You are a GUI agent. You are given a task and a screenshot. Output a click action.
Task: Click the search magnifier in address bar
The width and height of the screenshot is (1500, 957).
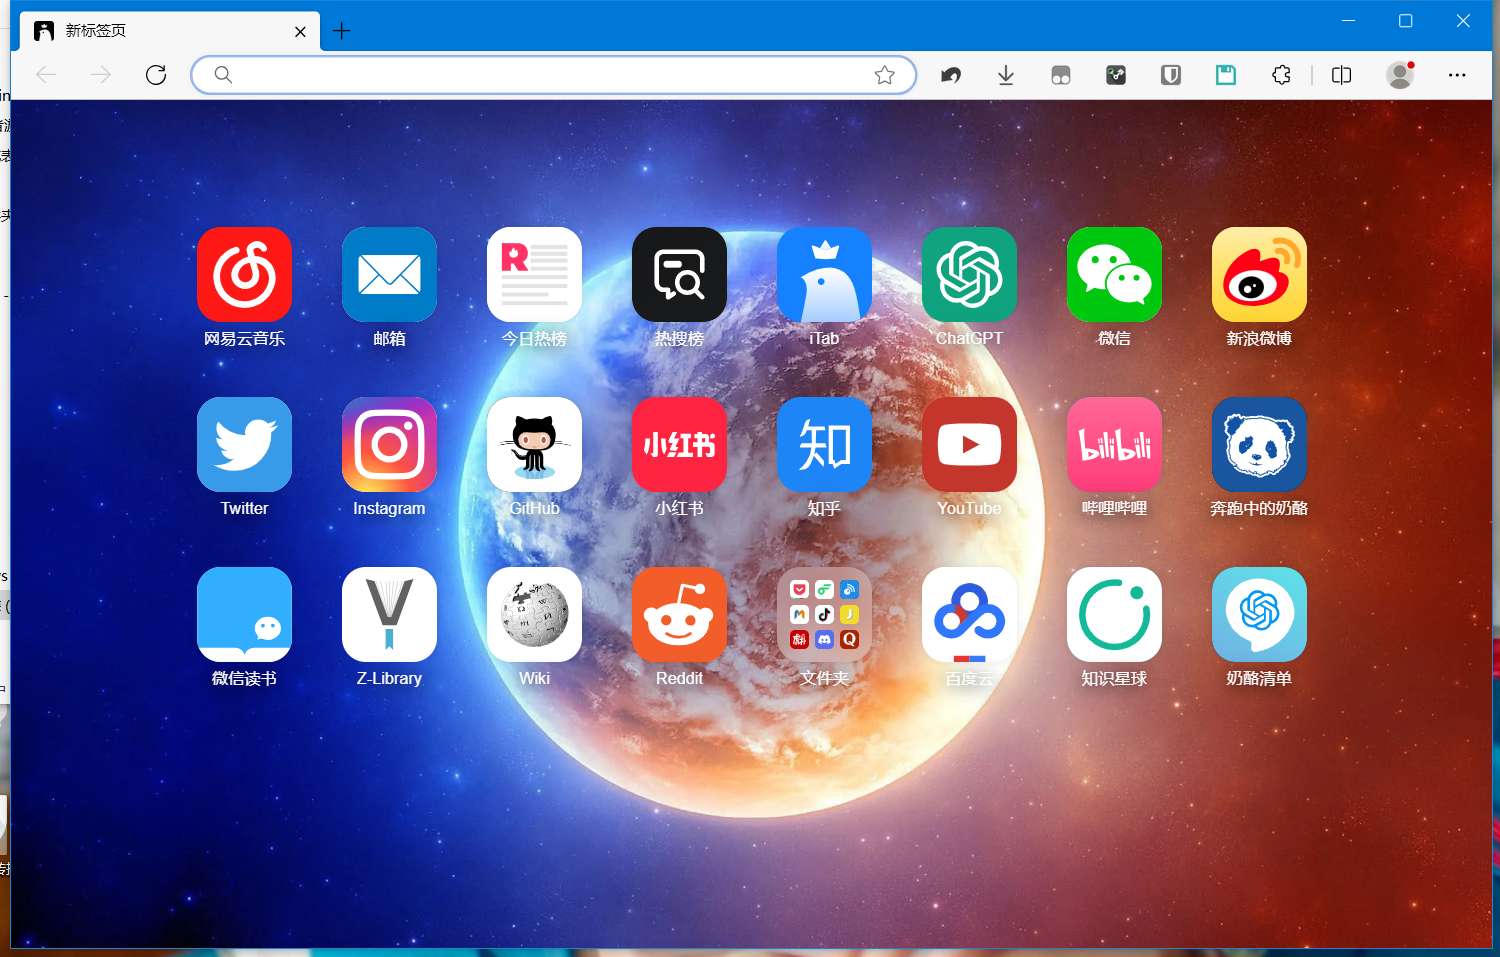click(223, 75)
